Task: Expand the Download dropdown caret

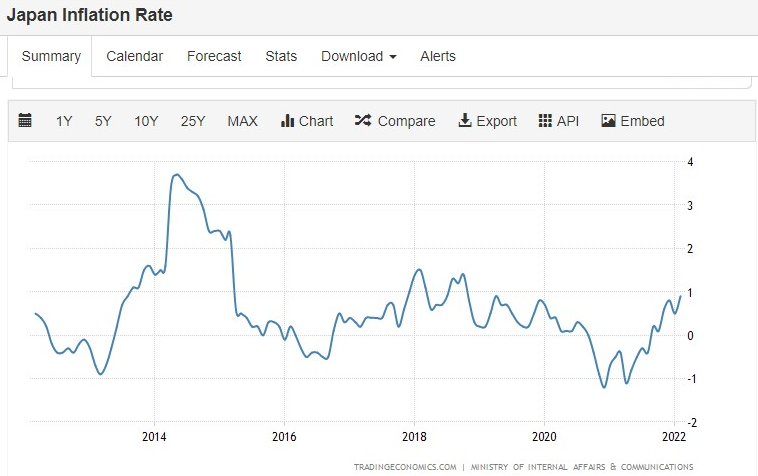Action: click(x=393, y=57)
